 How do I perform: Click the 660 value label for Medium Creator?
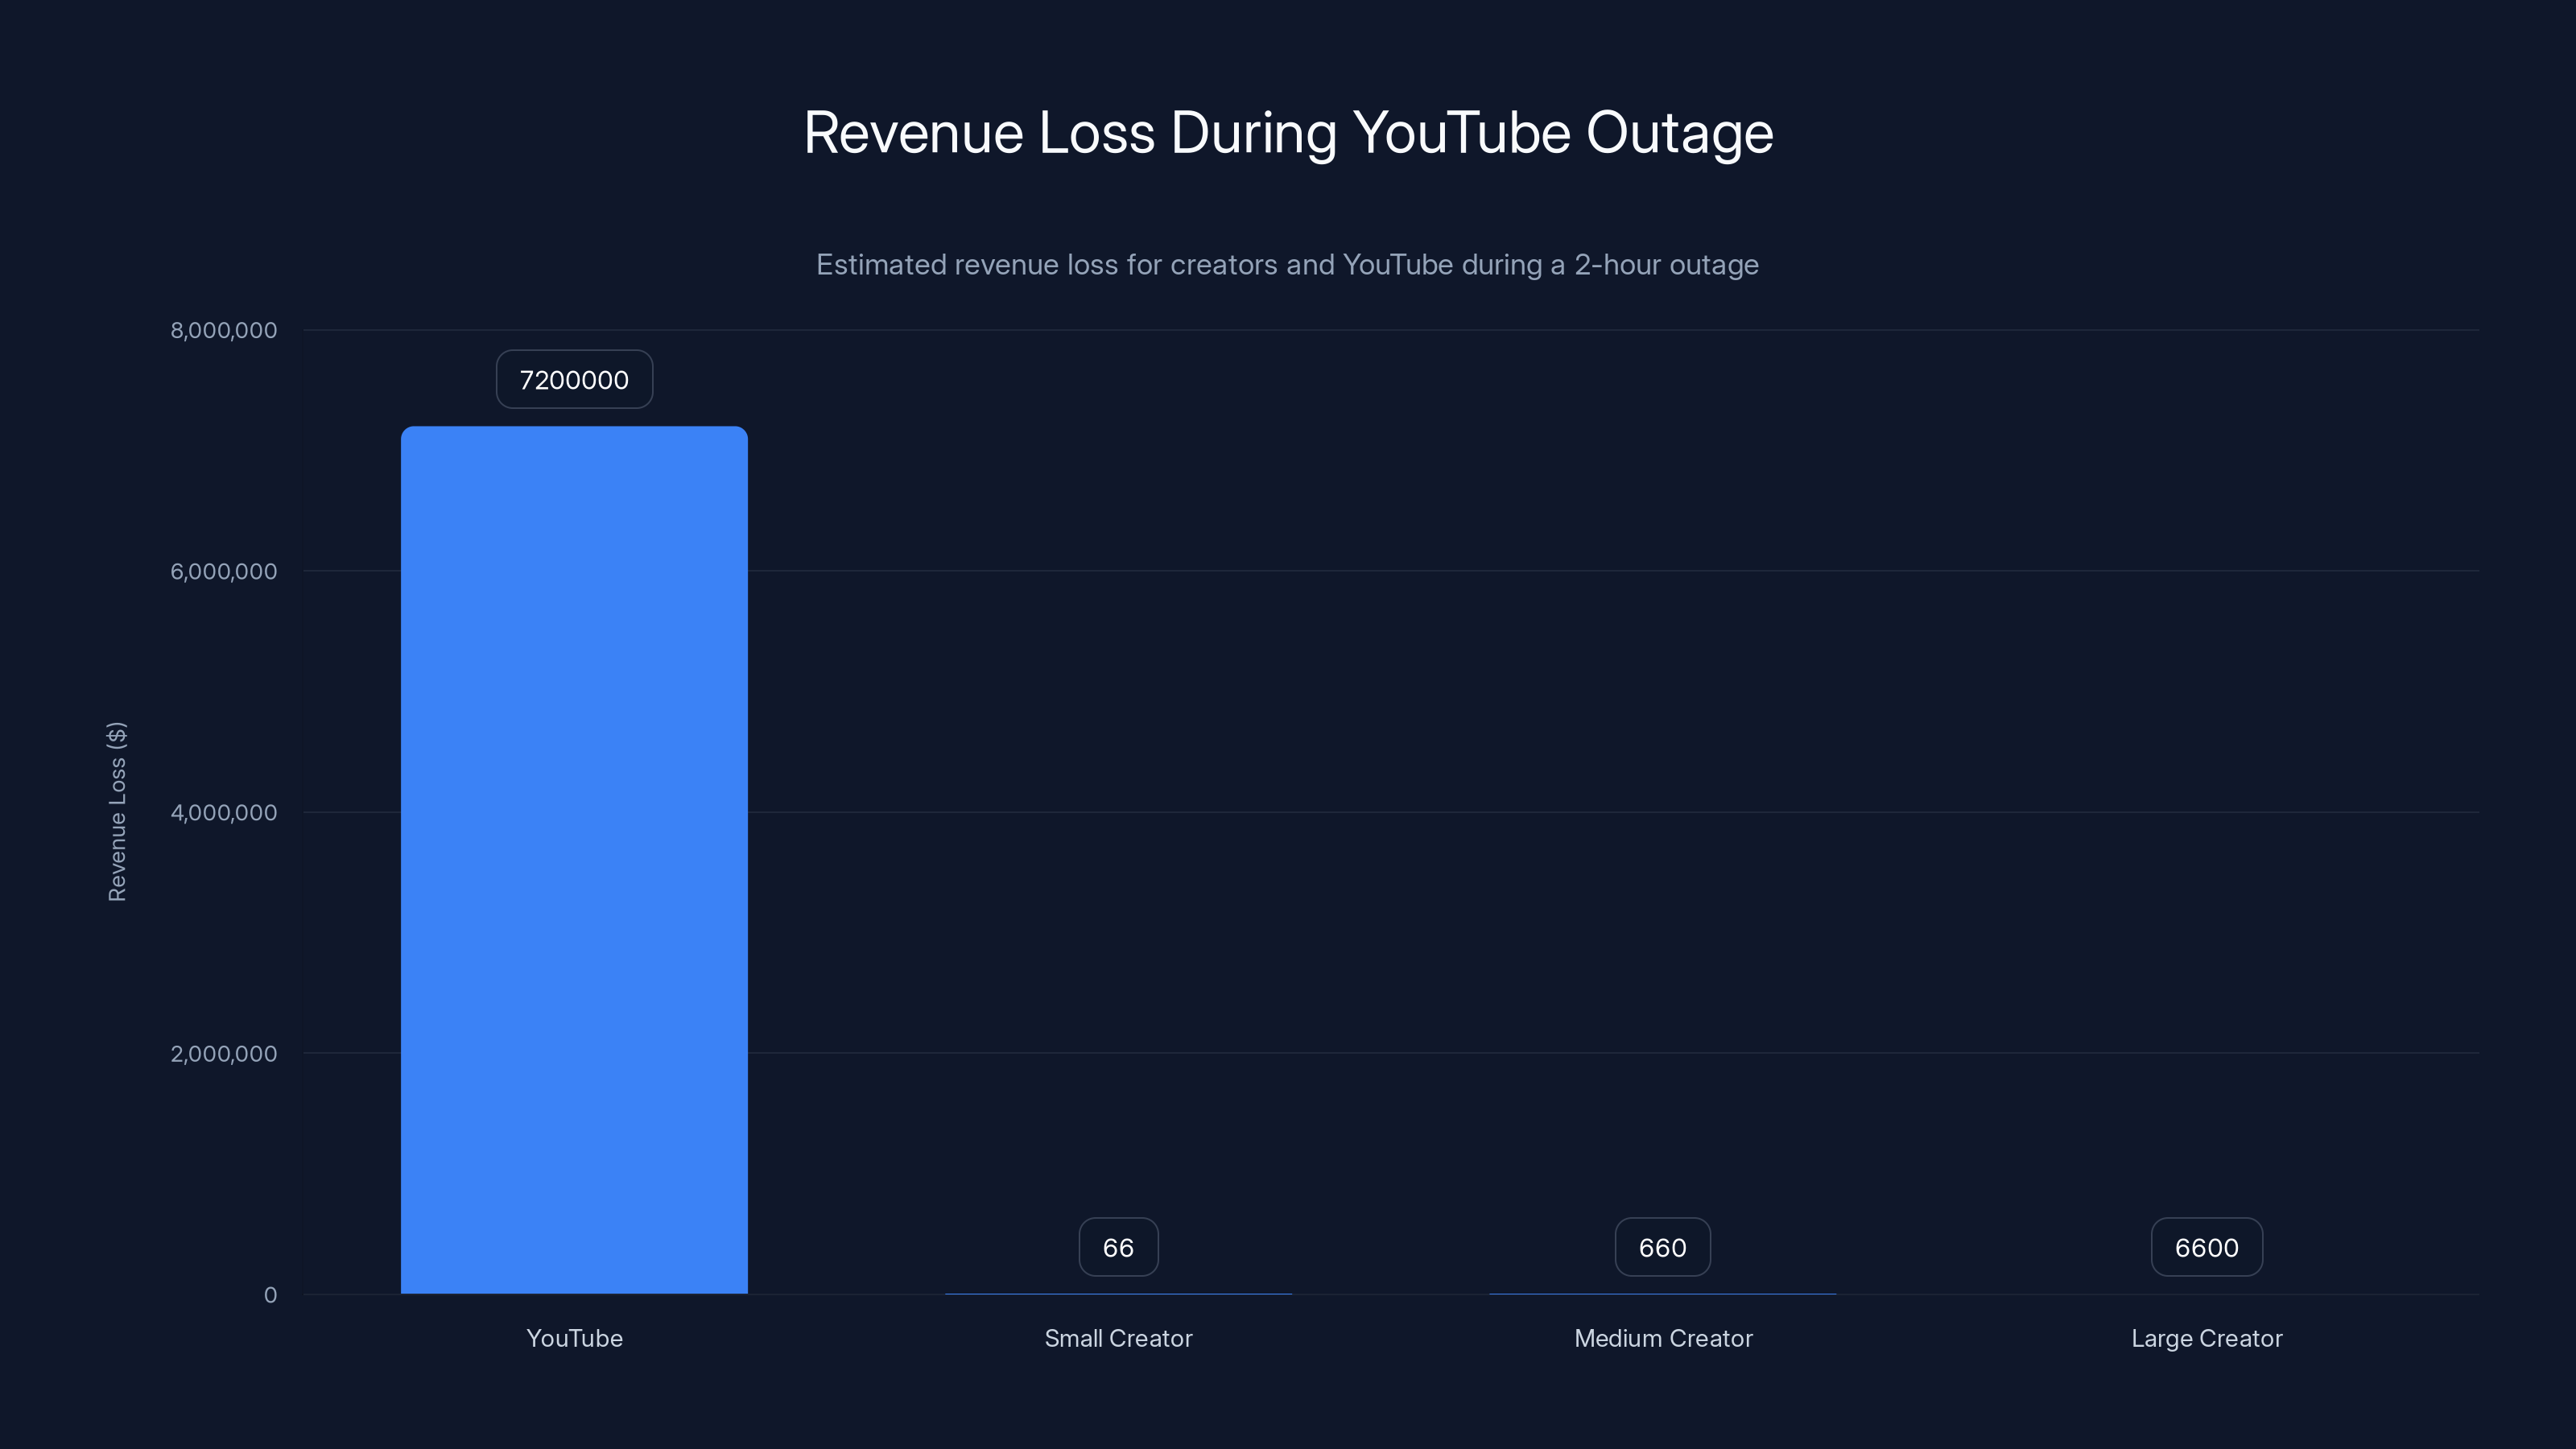(x=1662, y=1247)
